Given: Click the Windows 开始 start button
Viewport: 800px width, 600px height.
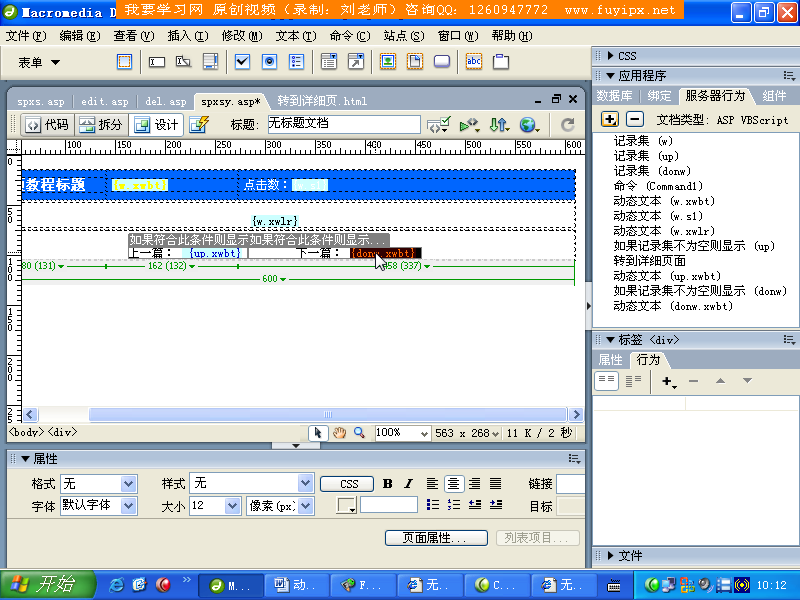Looking at the screenshot, I should pyautogui.click(x=47, y=584).
